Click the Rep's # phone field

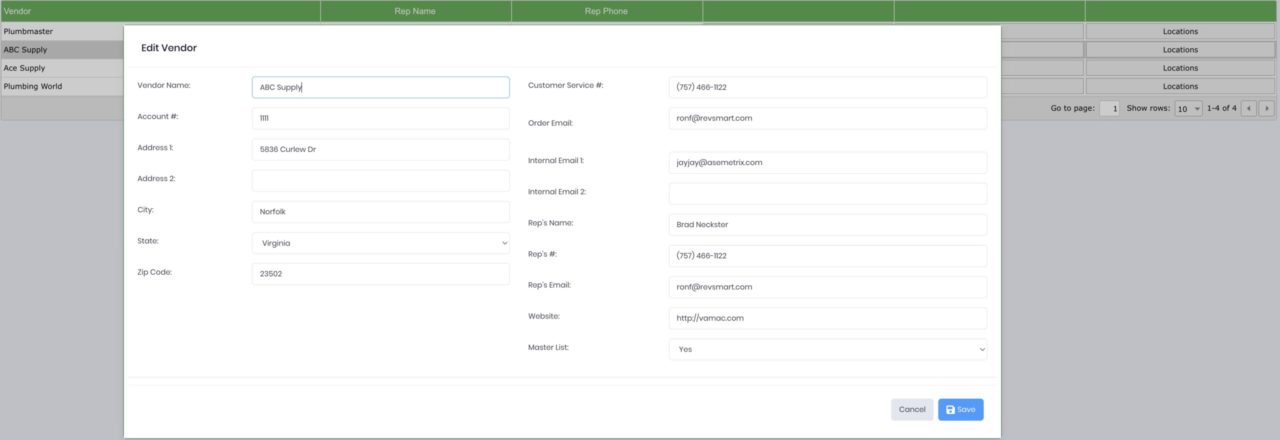click(827, 255)
